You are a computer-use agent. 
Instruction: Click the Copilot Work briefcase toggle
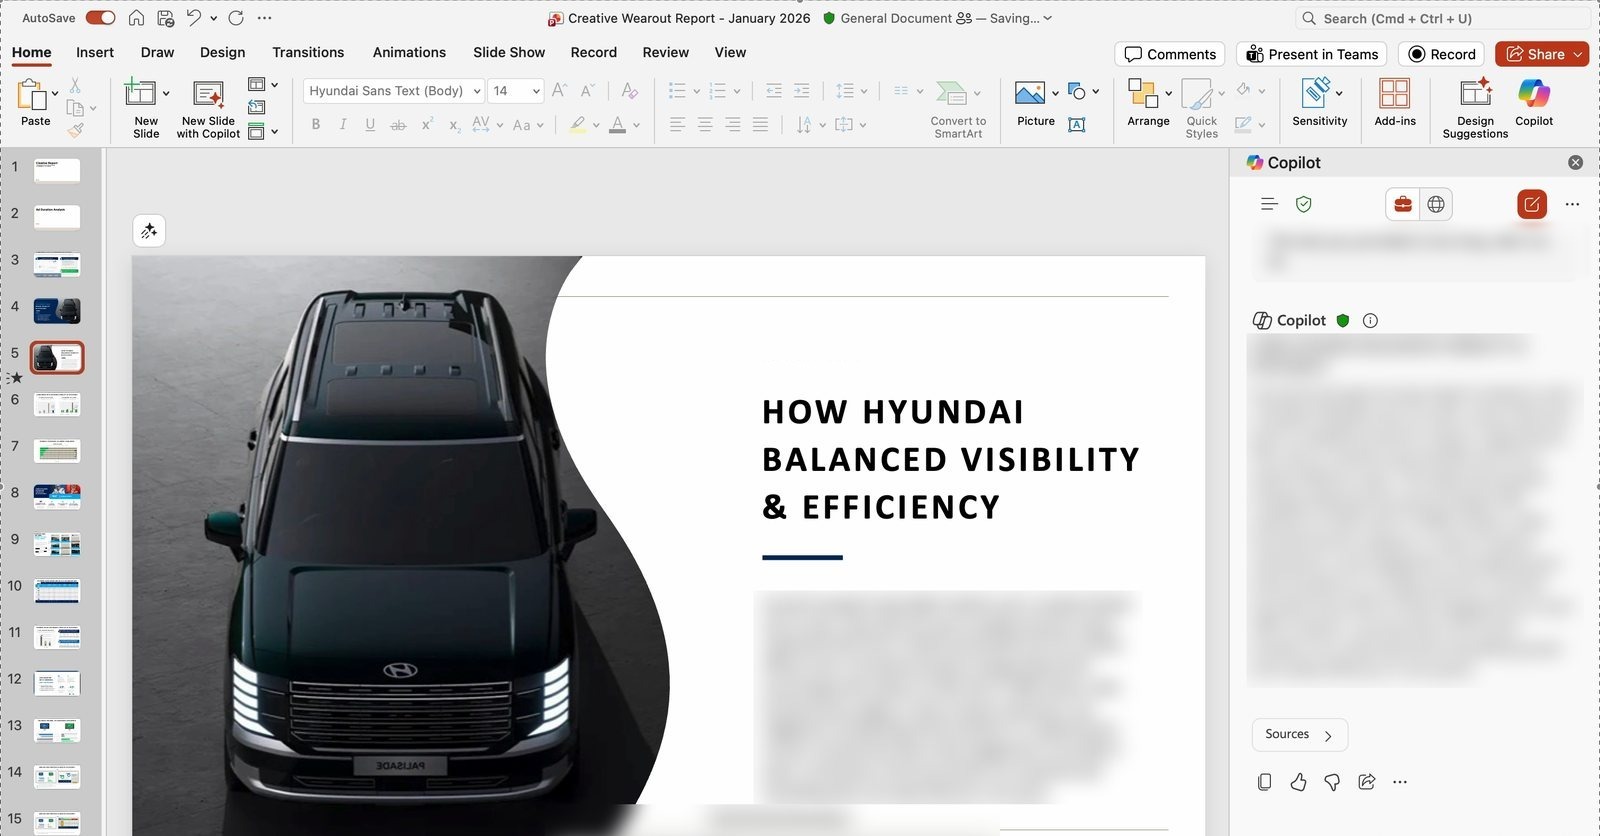point(1402,204)
